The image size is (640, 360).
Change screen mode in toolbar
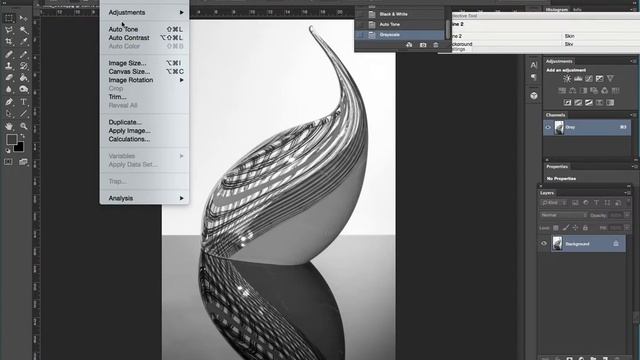[x=23, y=162]
